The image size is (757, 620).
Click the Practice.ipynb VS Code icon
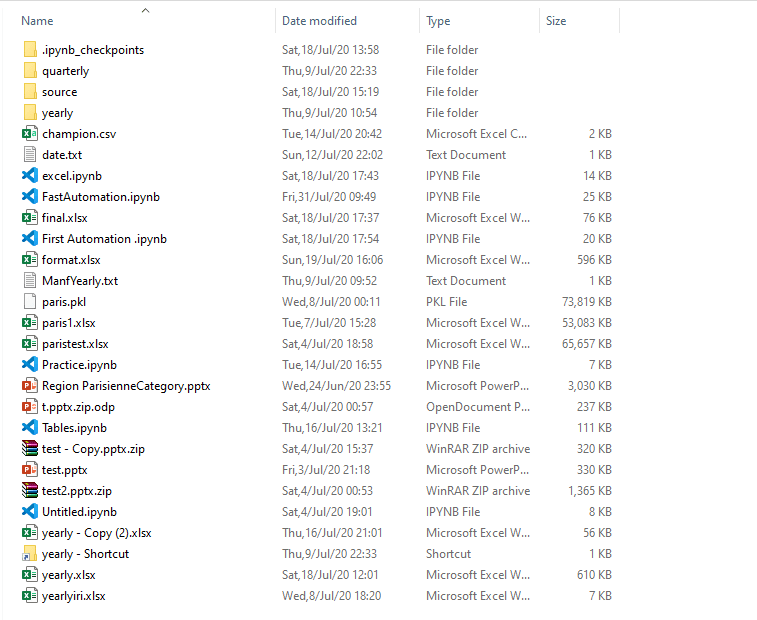tap(30, 365)
